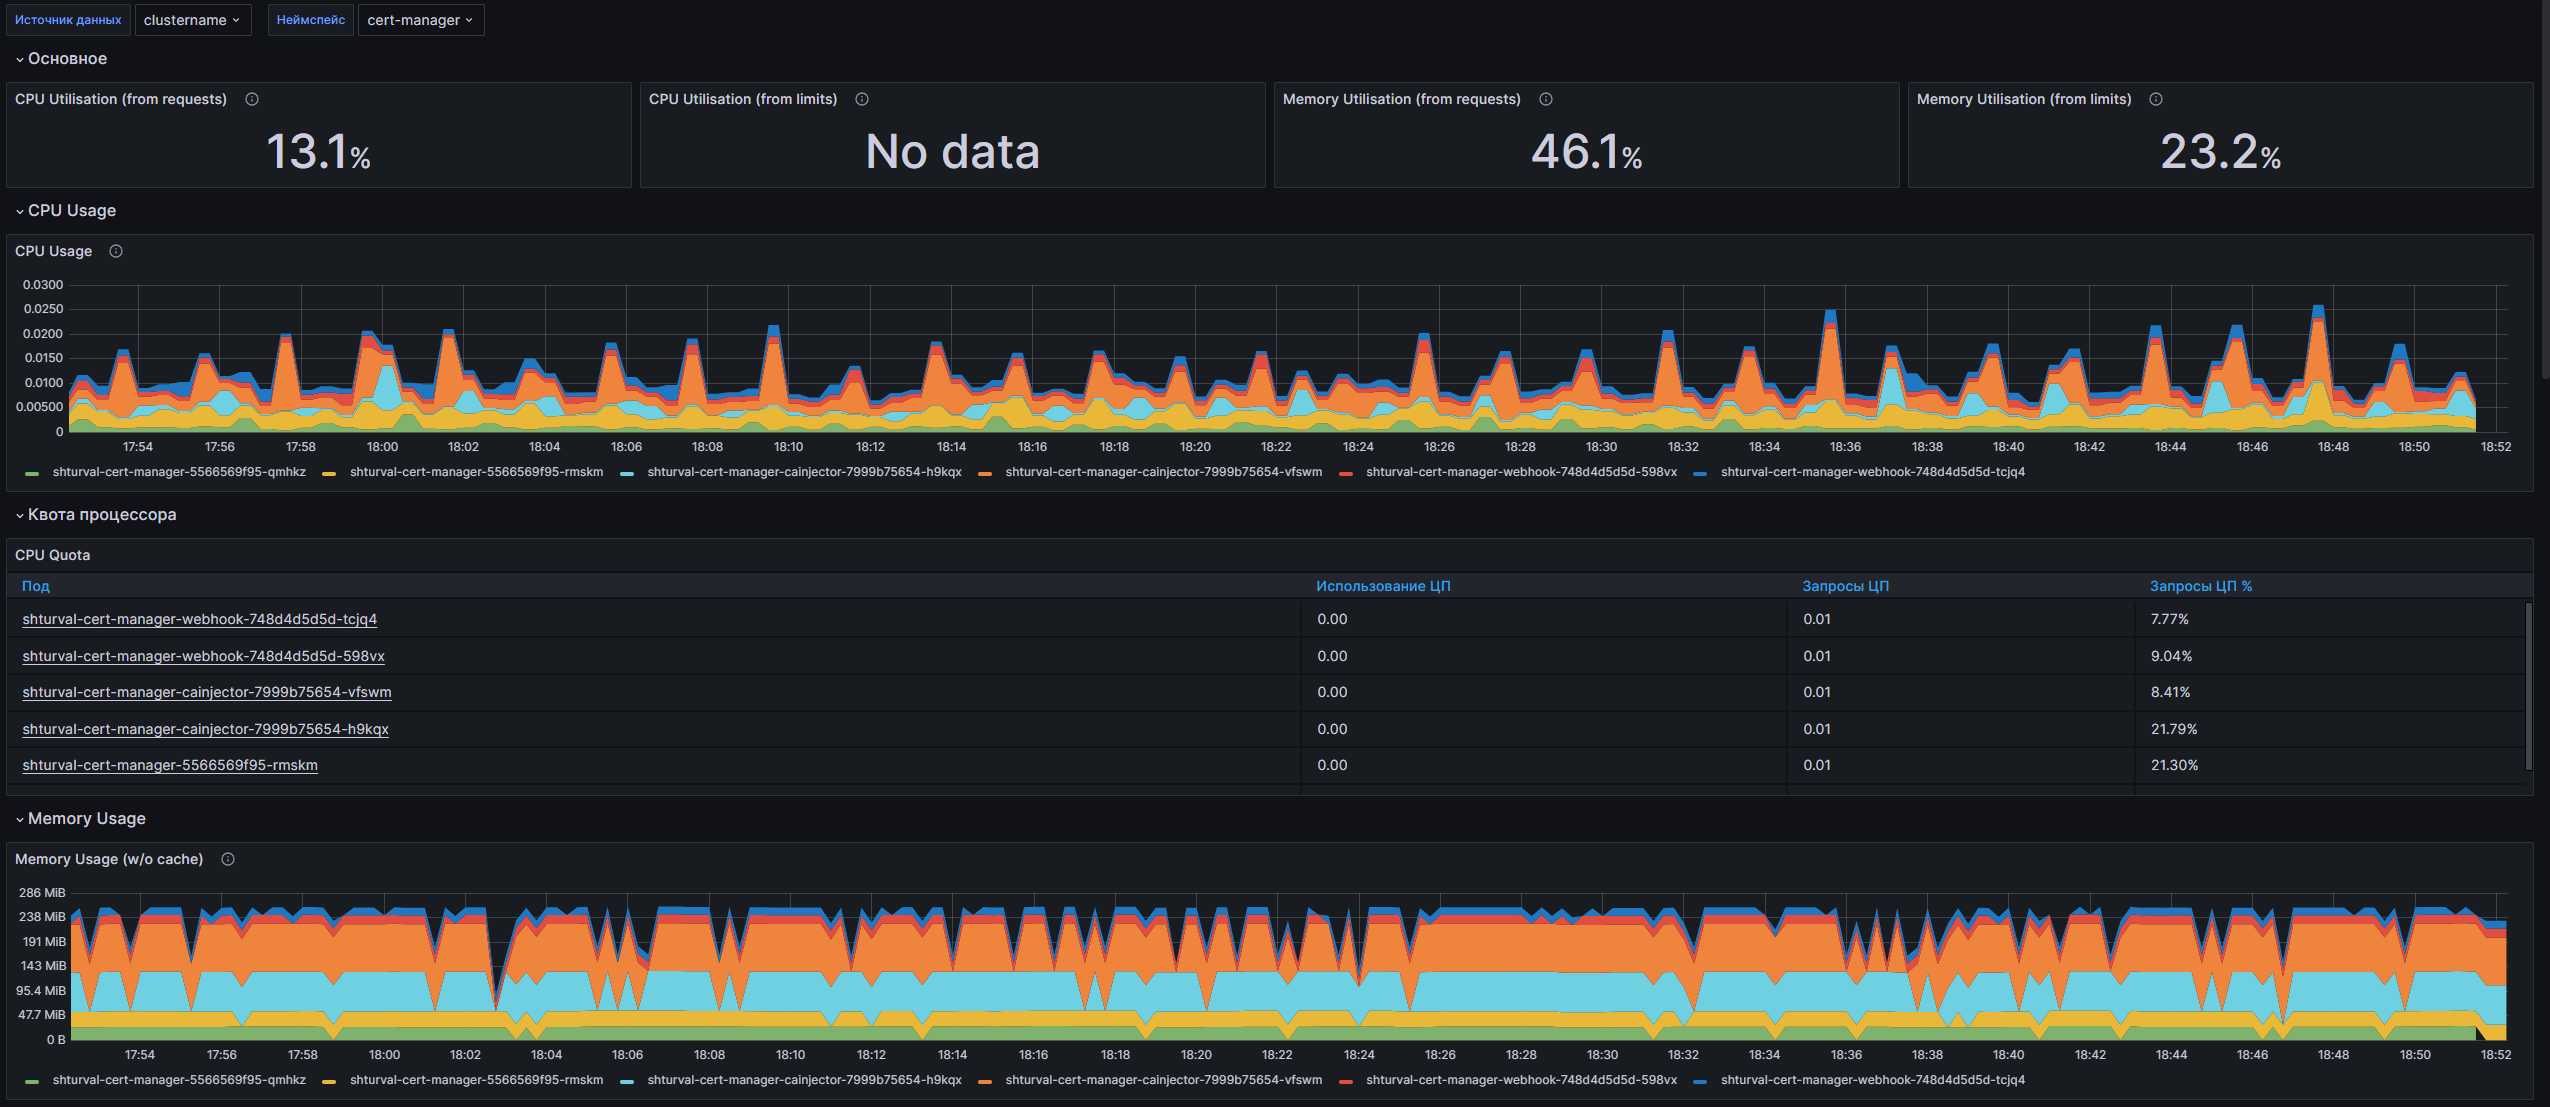Viewport: 2550px width, 1107px height.
Task: Click info icon next to CPU Usage panel title
Action: tap(116, 251)
